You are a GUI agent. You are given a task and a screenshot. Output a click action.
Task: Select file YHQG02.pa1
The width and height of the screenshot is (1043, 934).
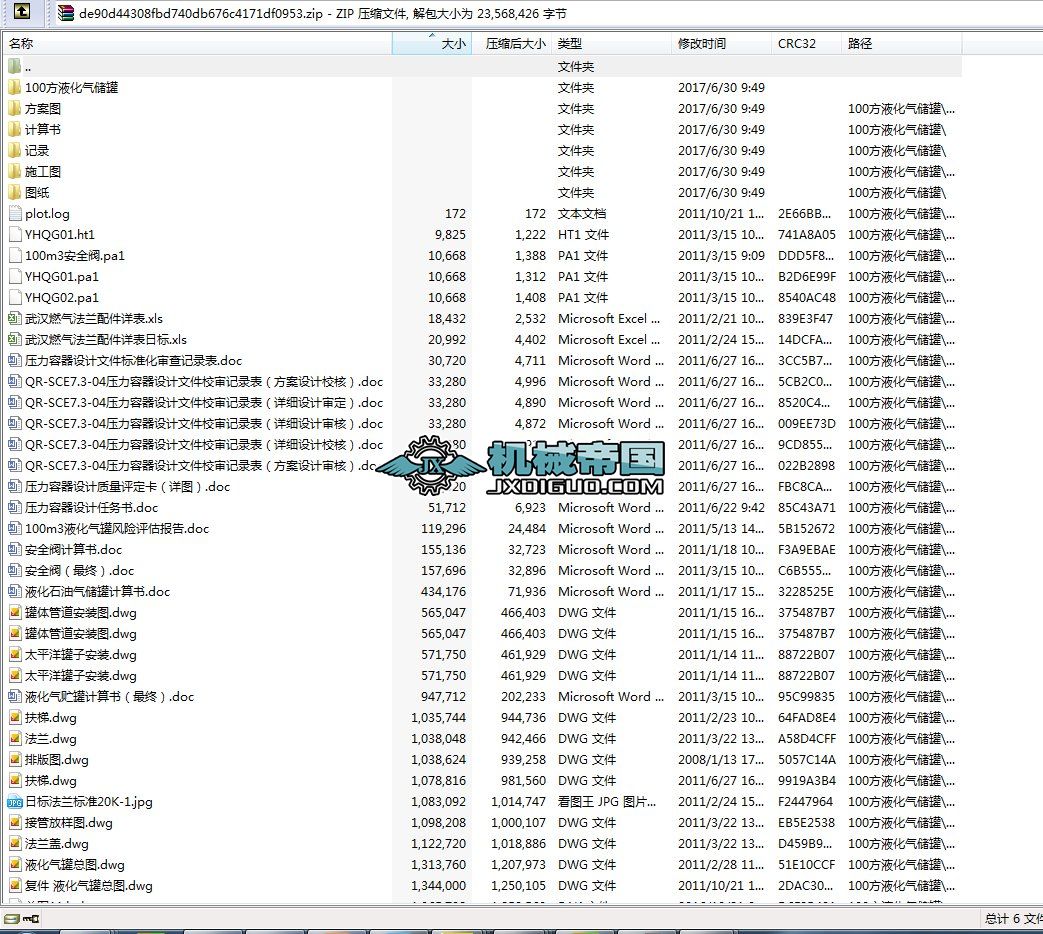(x=61, y=297)
